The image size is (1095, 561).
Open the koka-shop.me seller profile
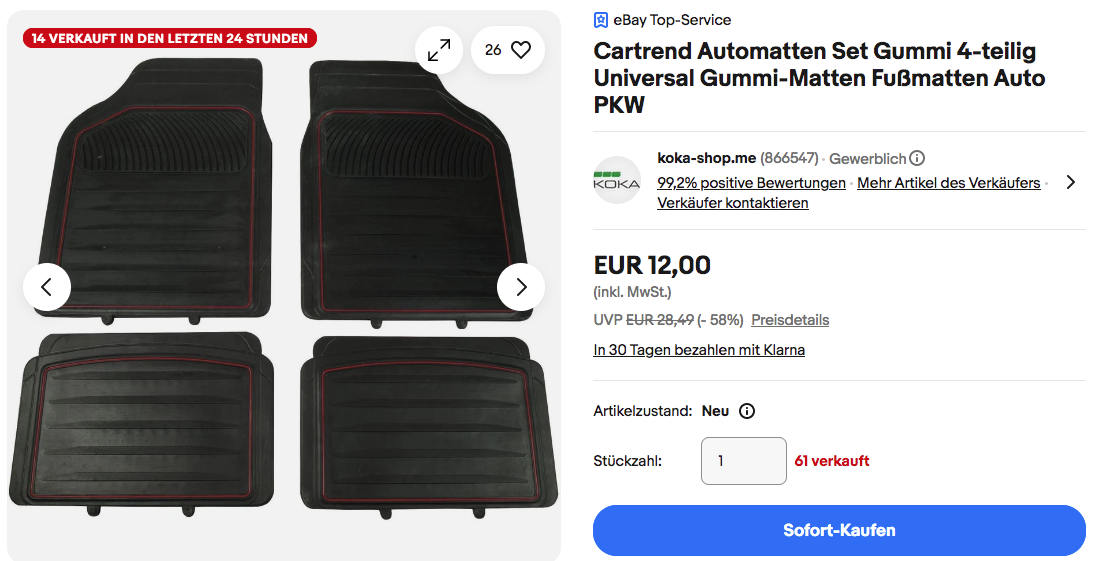(x=706, y=158)
